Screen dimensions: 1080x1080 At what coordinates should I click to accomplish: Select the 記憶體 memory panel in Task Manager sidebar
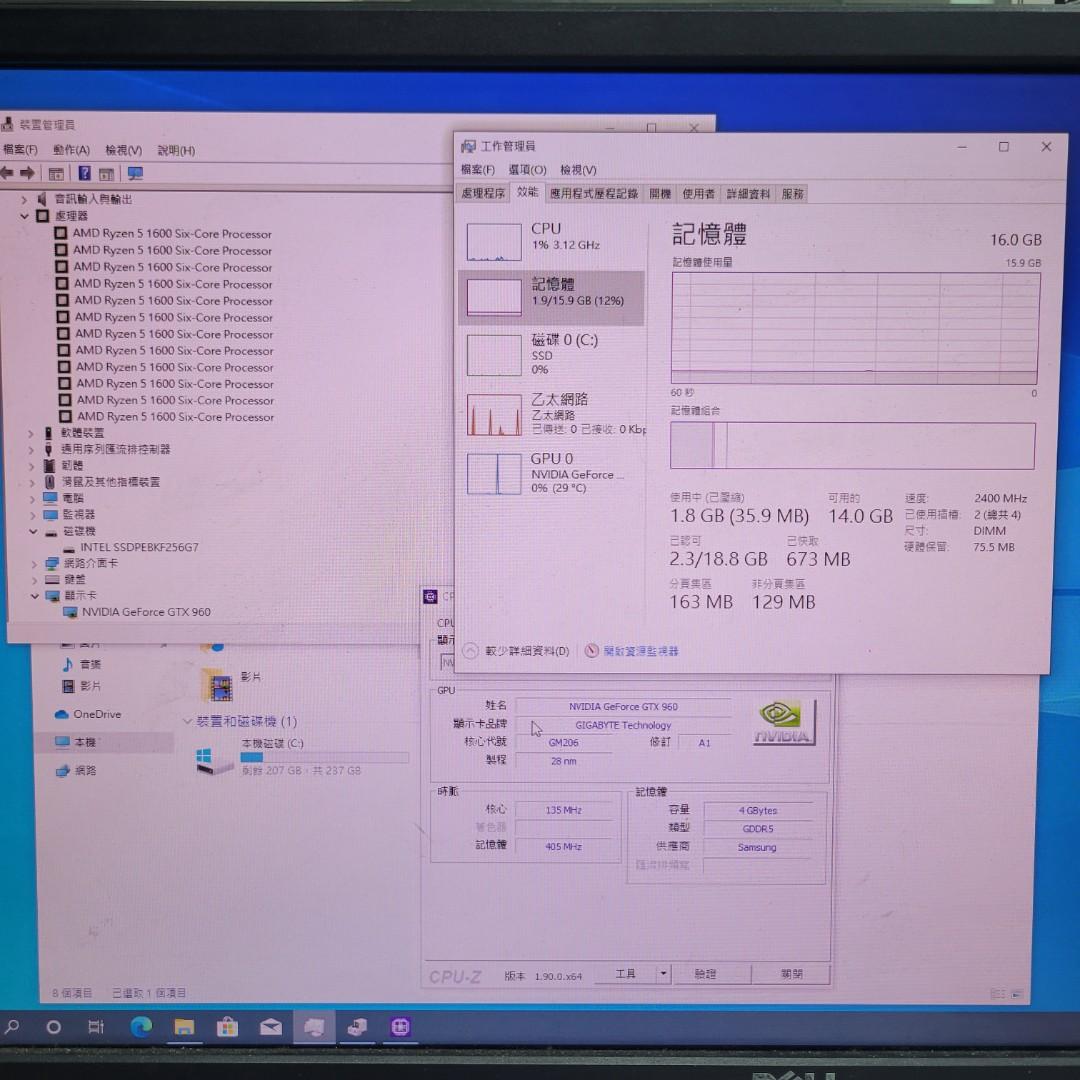551,298
